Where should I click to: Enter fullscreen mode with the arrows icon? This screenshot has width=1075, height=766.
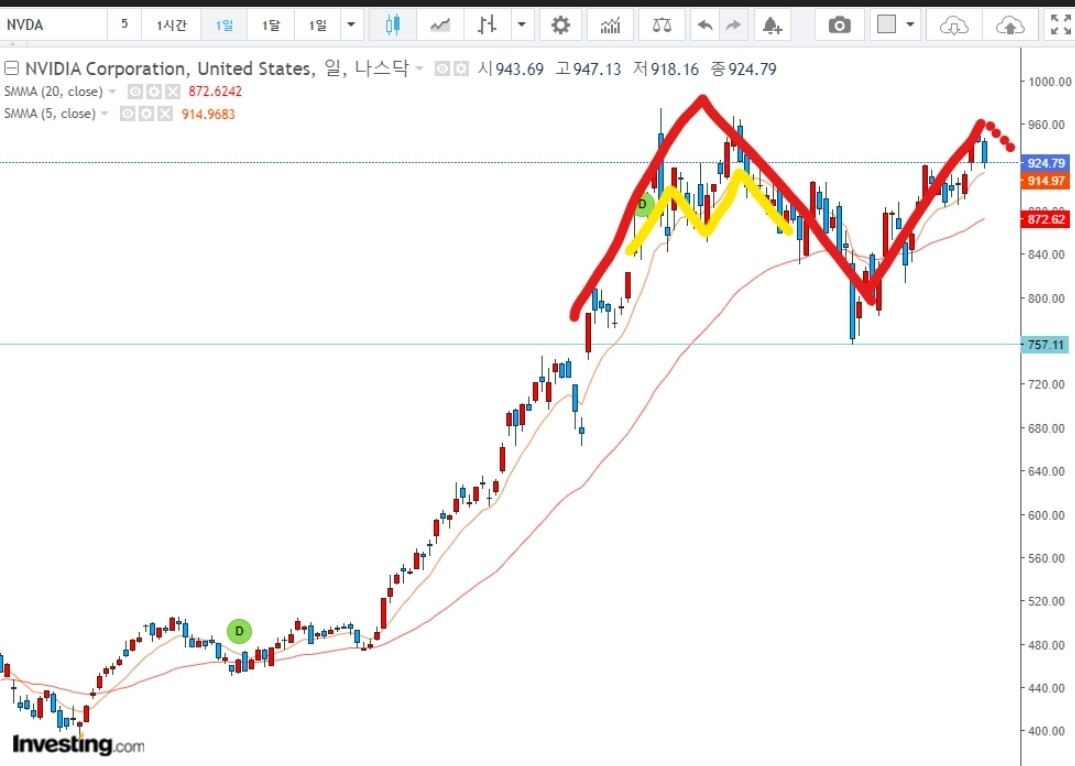[x=1061, y=25]
